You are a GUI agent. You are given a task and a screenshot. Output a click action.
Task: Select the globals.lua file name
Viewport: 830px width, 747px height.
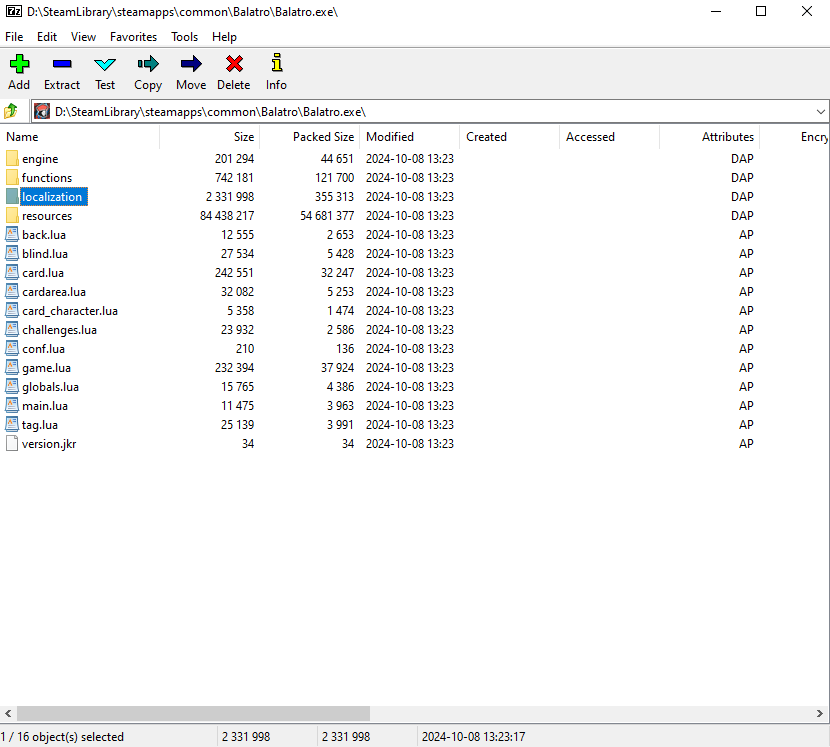(50, 387)
